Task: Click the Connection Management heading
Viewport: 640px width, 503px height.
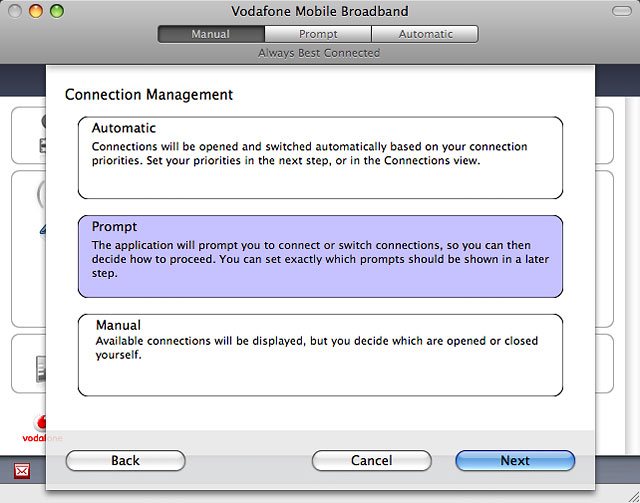Action: pyautogui.click(x=149, y=95)
